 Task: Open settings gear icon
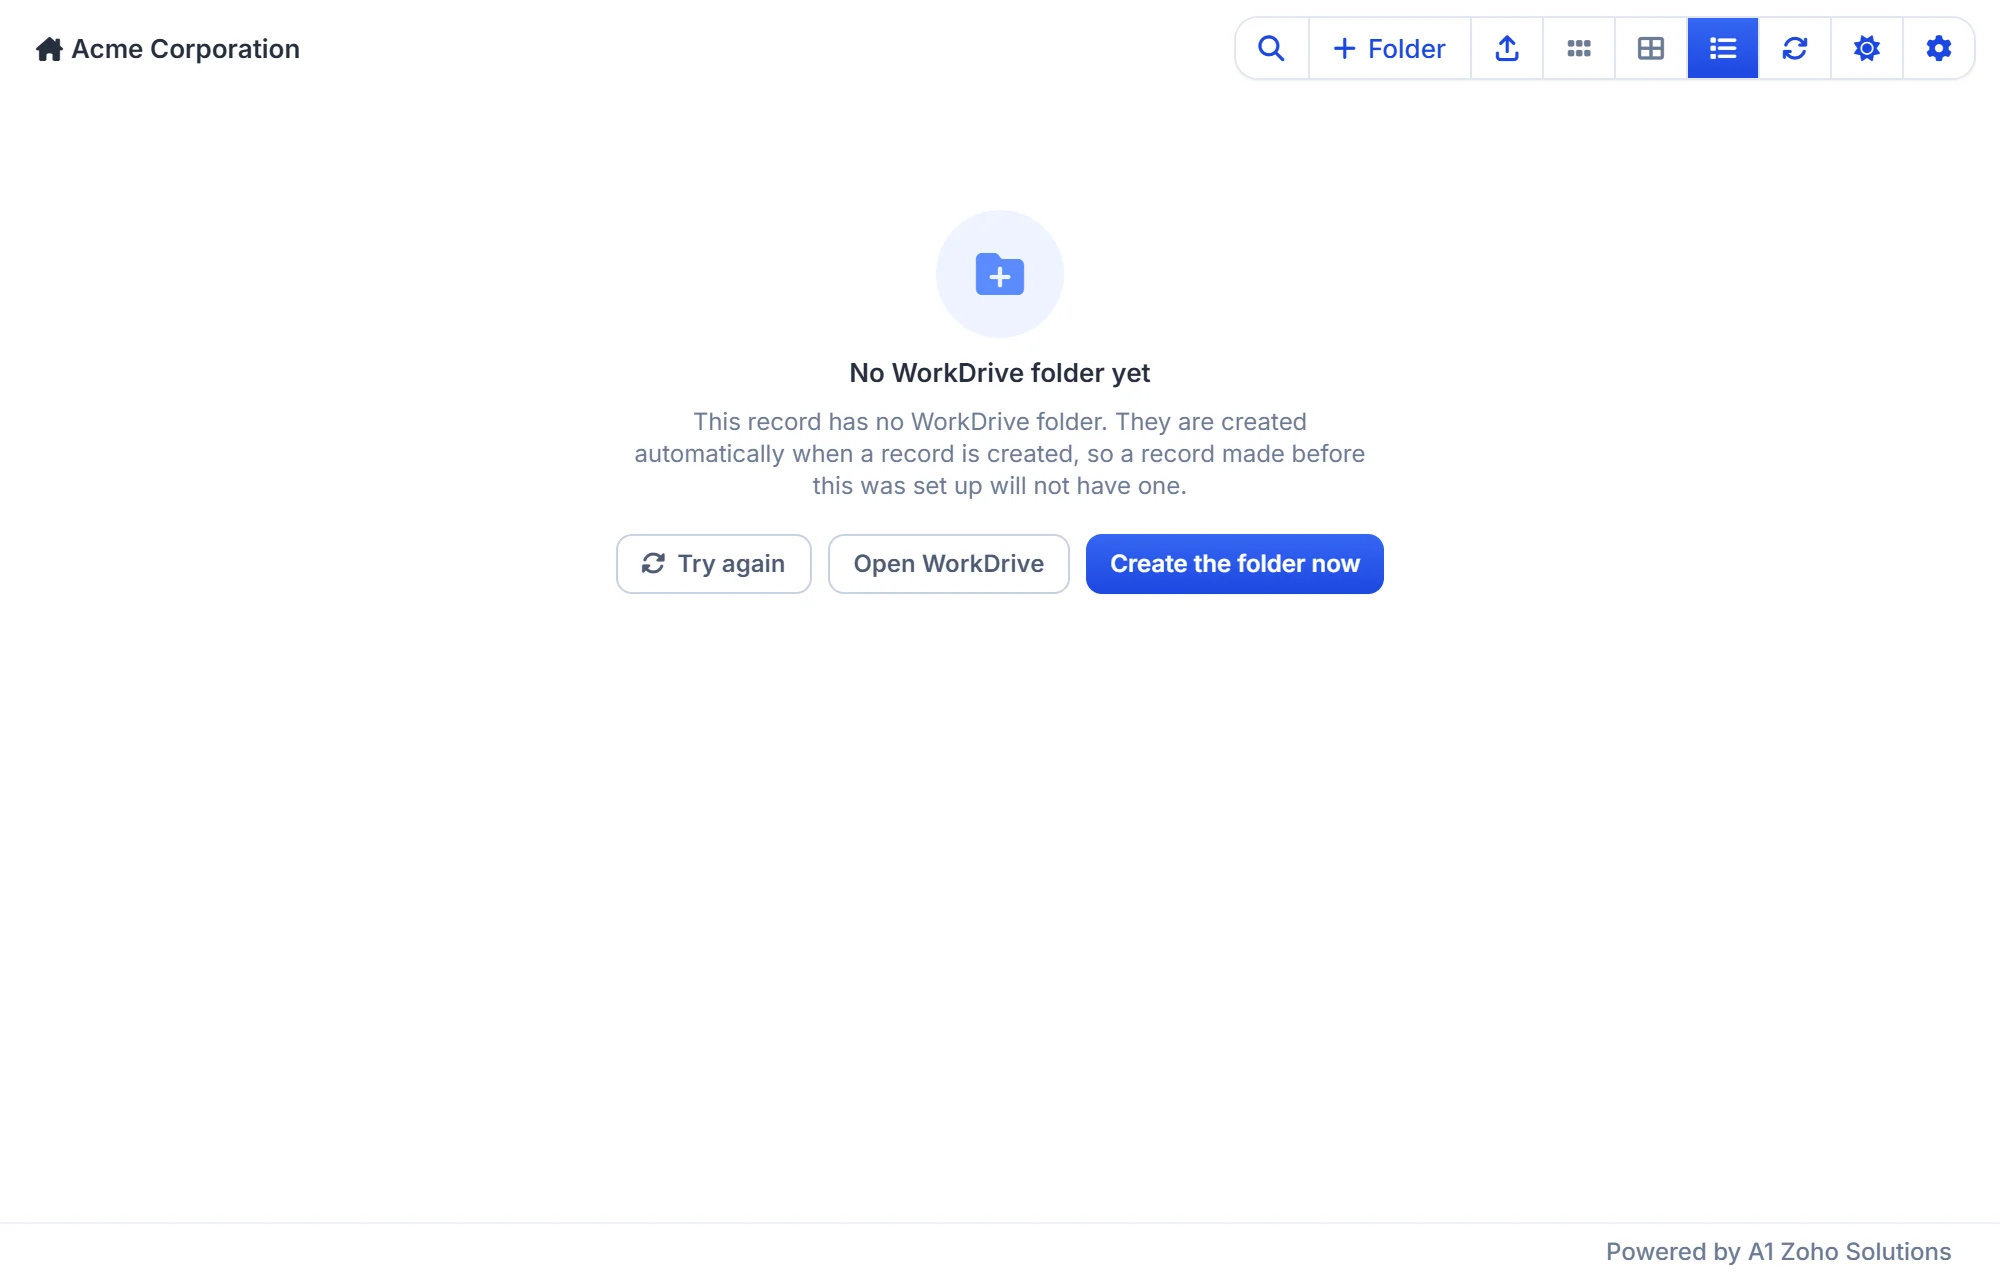coord(1939,48)
